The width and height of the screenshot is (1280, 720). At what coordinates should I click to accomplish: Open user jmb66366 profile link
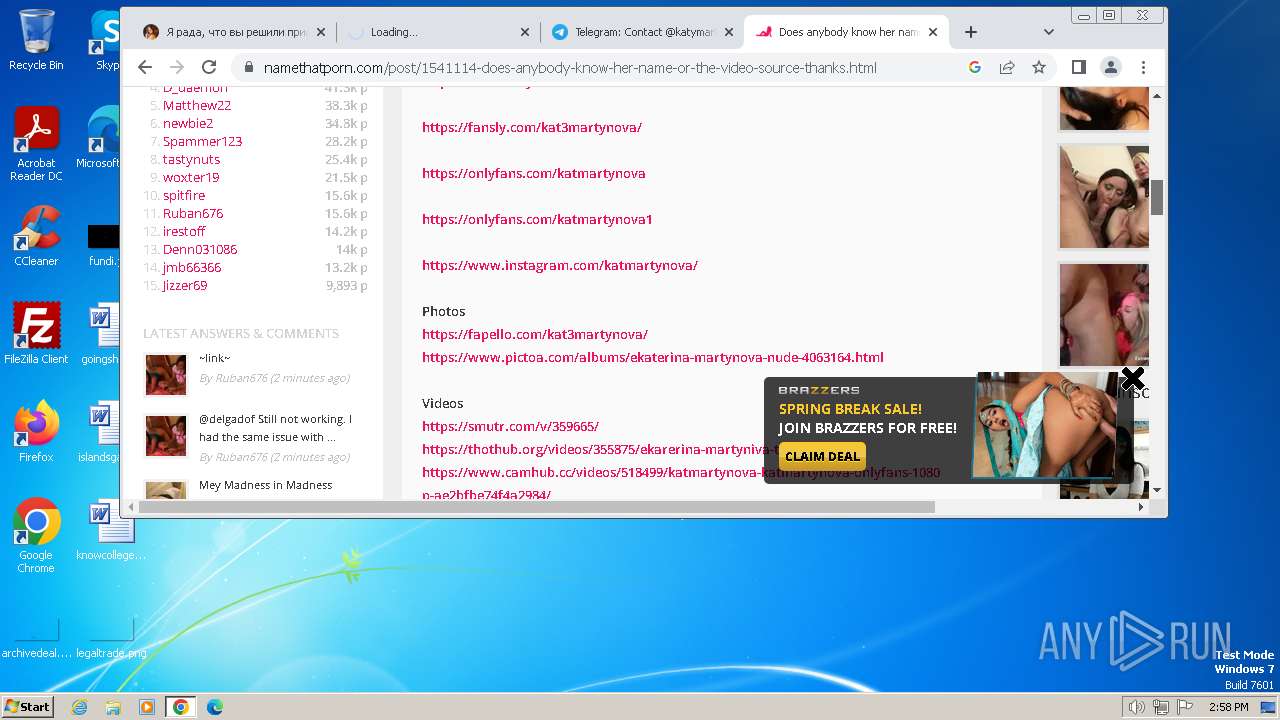tap(192, 267)
